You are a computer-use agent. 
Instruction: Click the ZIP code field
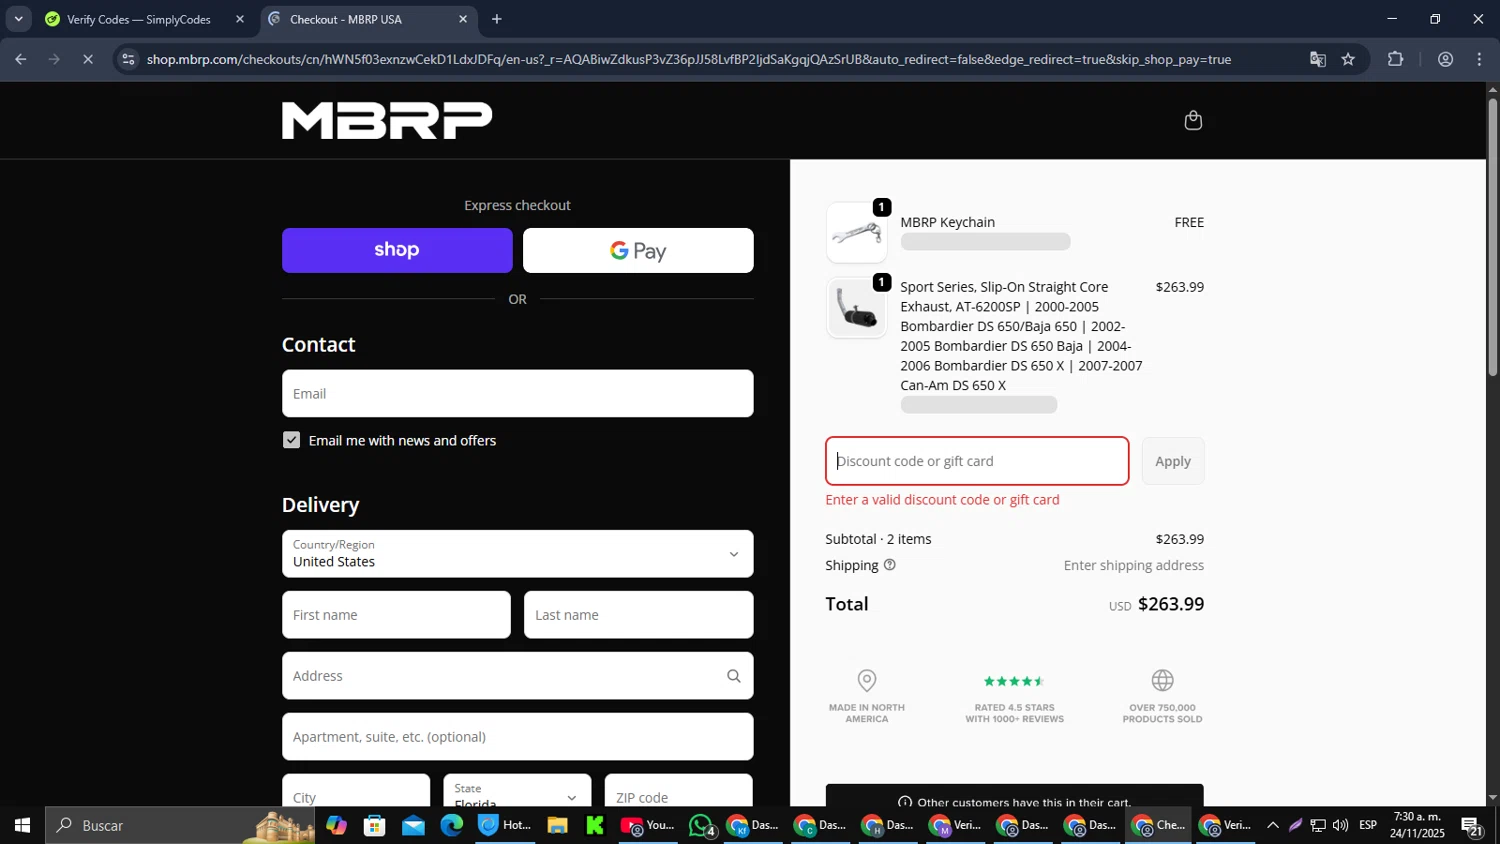(x=678, y=791)
